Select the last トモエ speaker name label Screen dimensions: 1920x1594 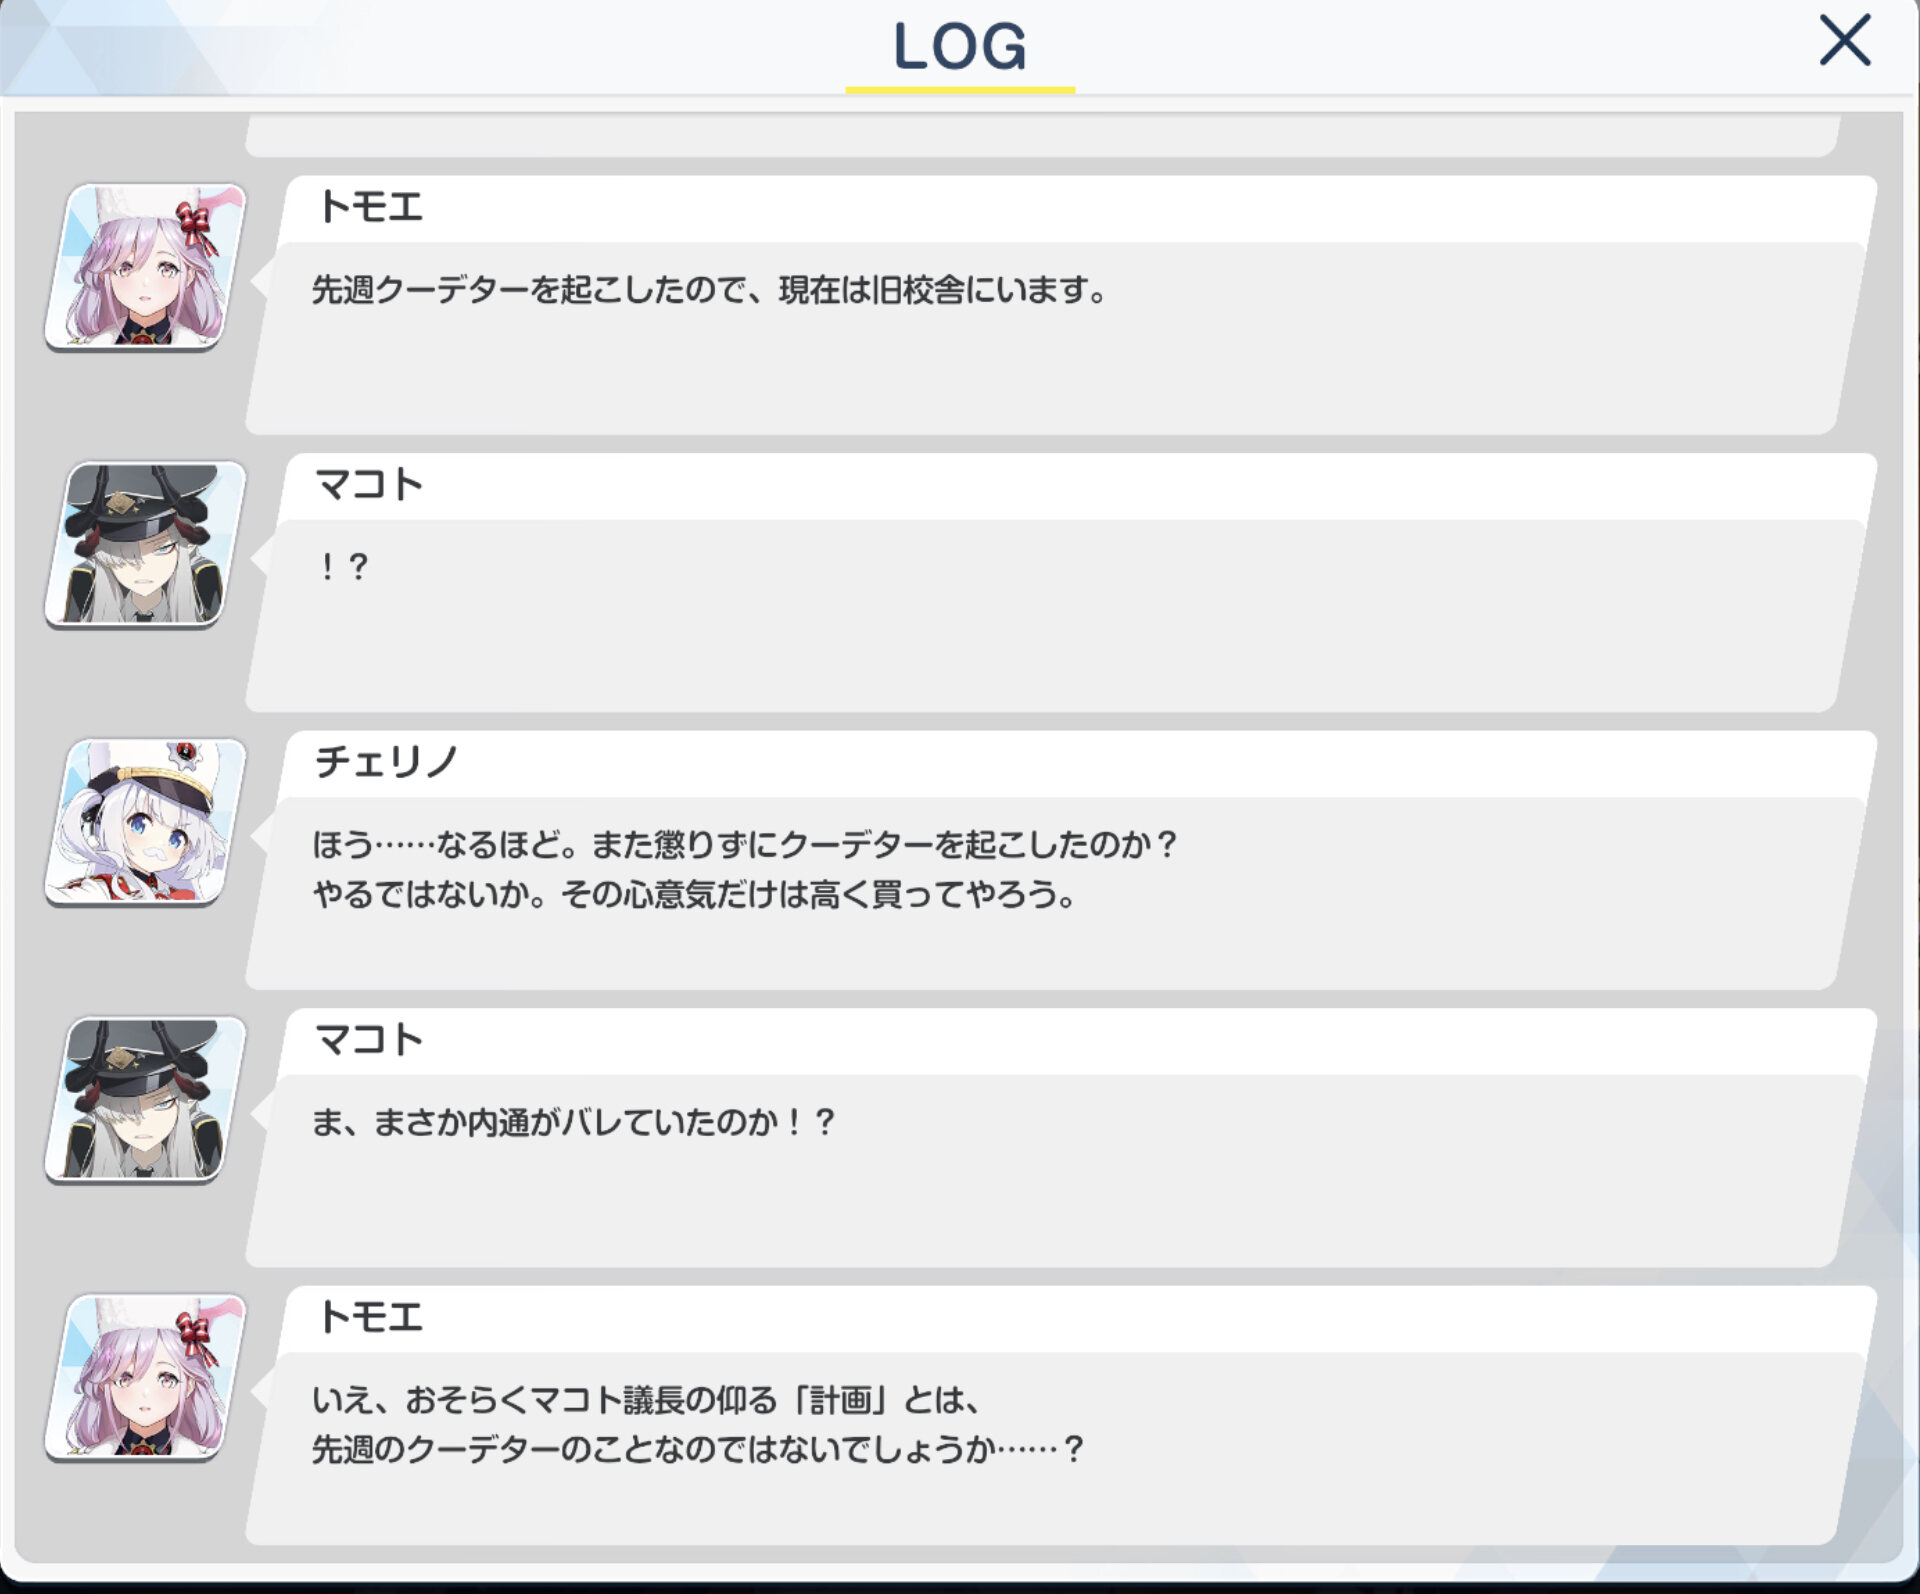[370, 1318]
